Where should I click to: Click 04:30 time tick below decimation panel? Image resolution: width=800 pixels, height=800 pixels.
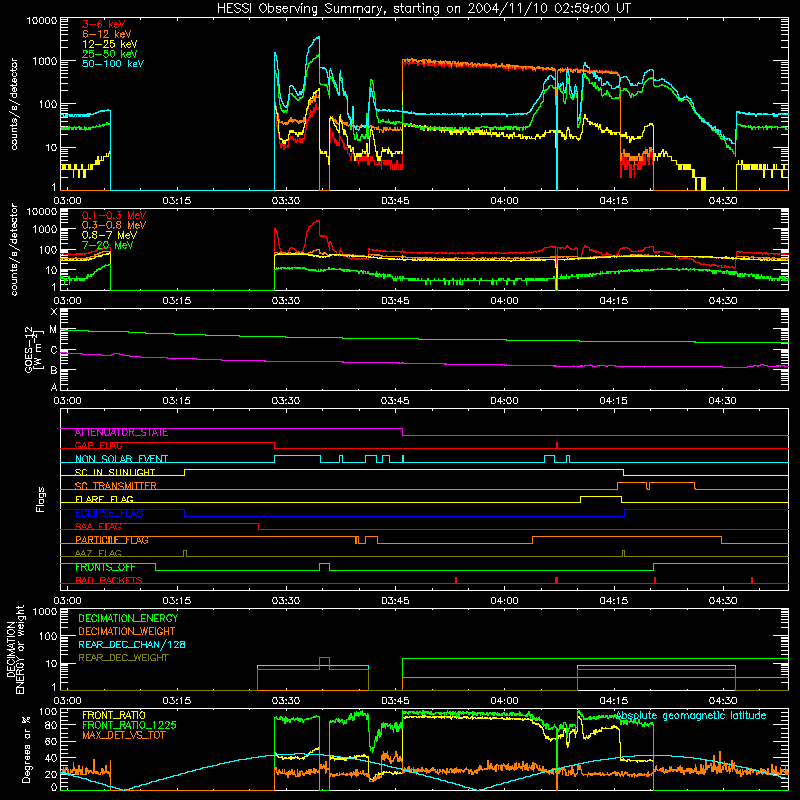[x=723, y=701]
